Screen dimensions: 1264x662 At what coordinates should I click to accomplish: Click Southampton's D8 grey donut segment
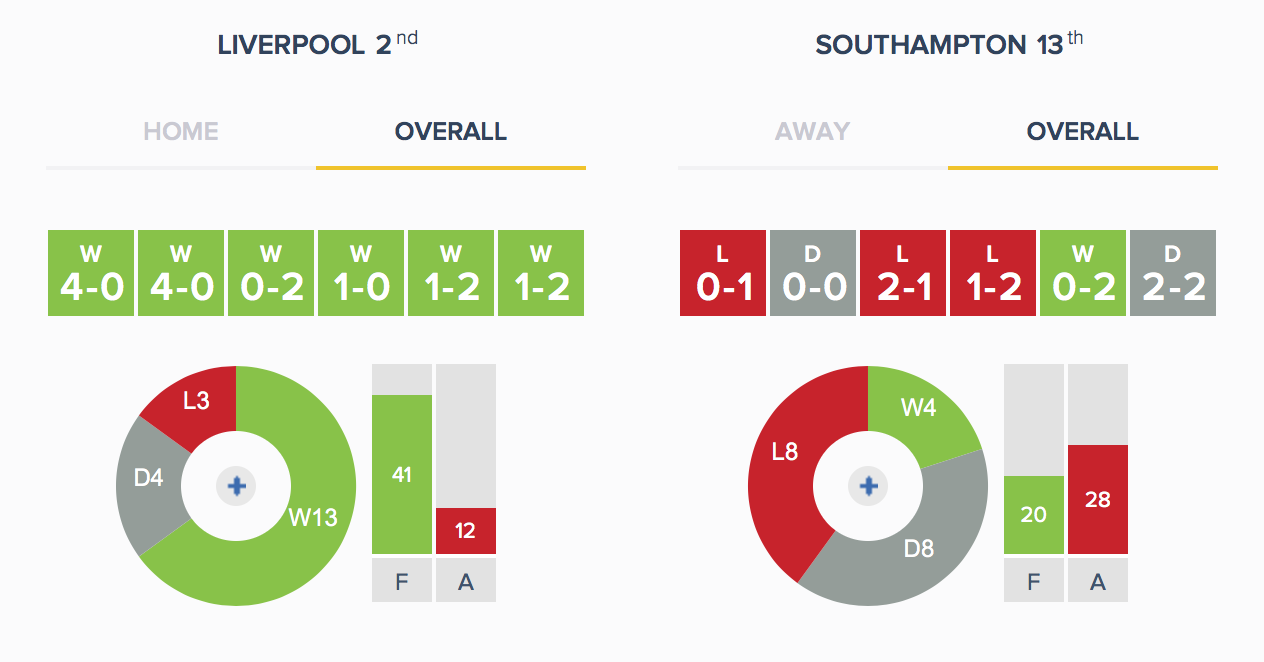918,549
